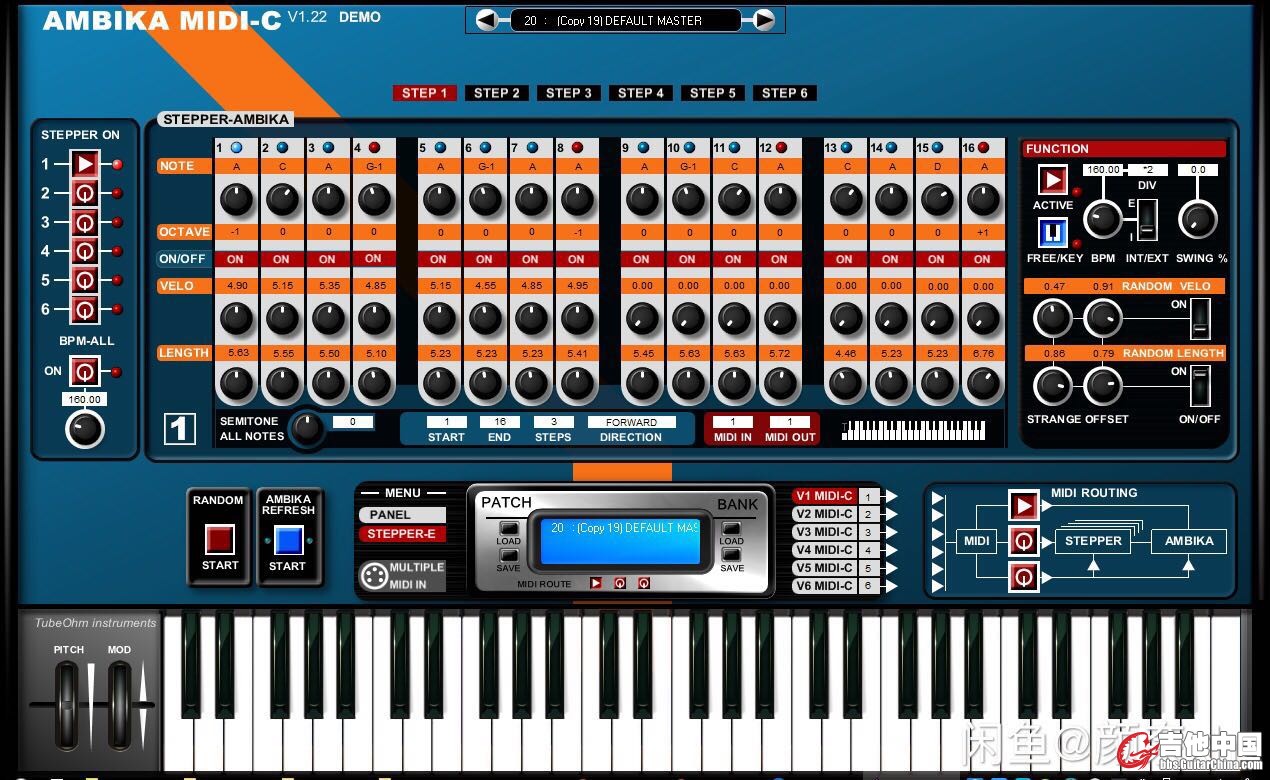1270x780 pixels.
Task: Select the V6 MIDI-C voice button
Action: pos(824,586)
